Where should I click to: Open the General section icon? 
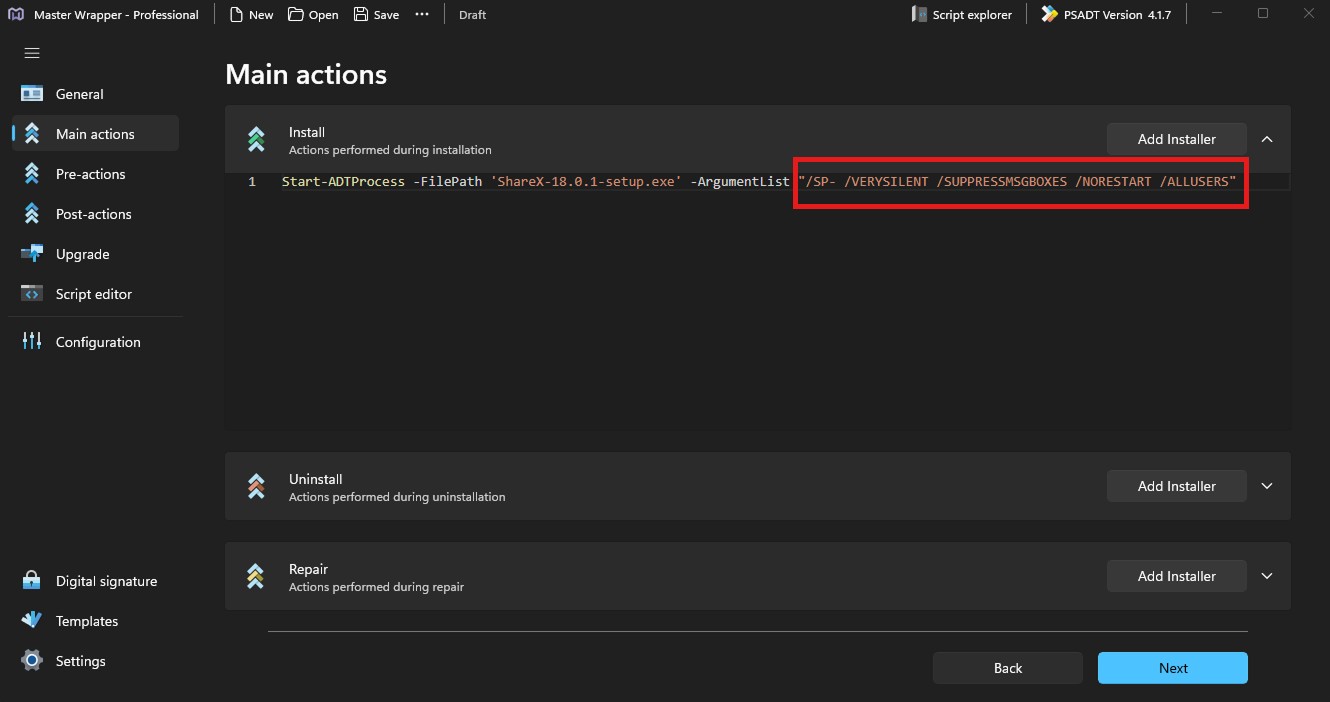tap(32, 94)
